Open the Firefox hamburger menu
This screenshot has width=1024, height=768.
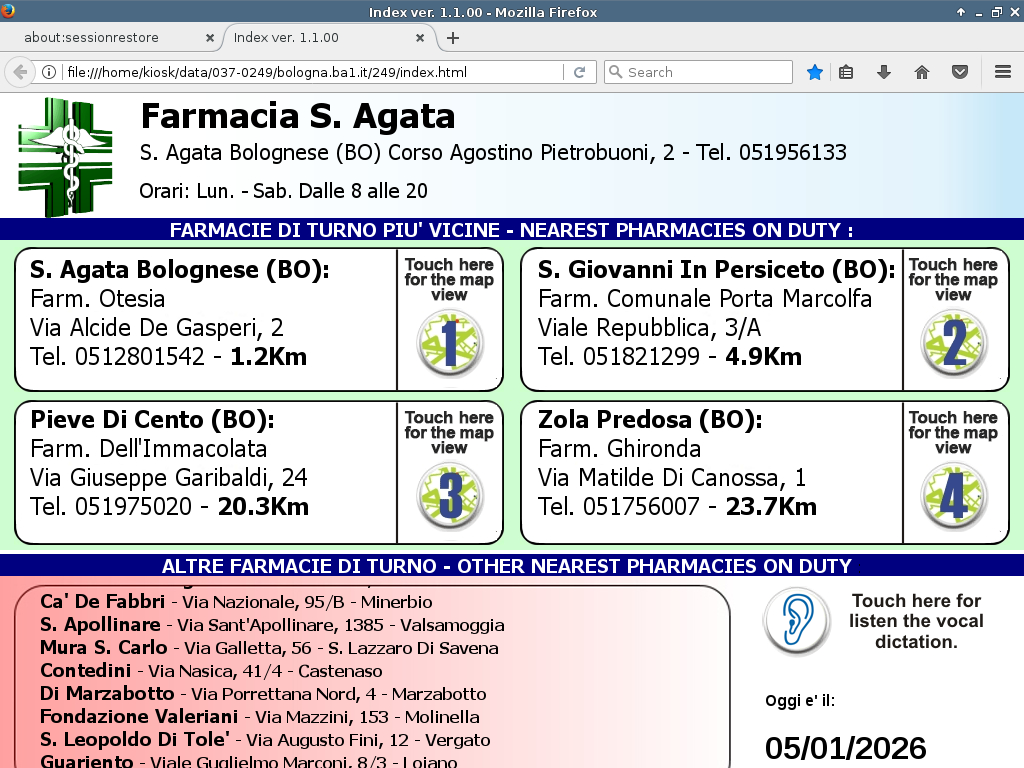click(x=1003, y=72)
